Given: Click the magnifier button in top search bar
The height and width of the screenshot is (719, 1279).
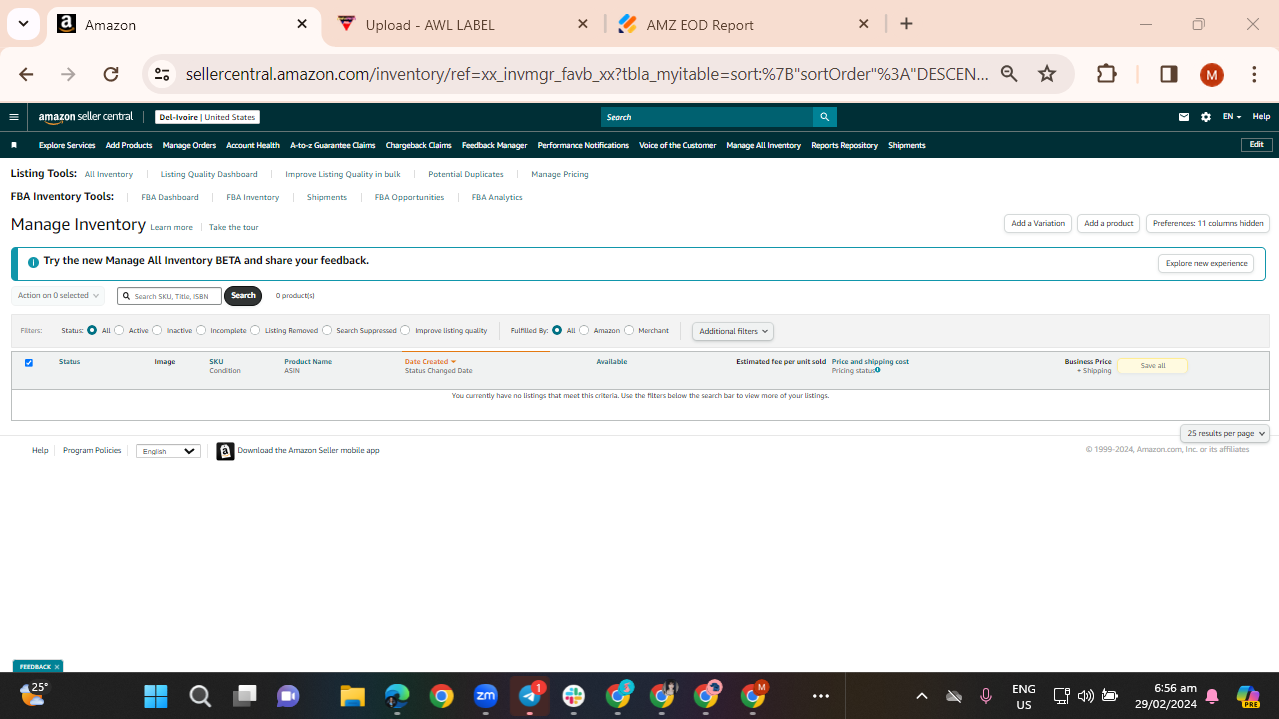Looking at the screenshot, I should coord(825,117).
